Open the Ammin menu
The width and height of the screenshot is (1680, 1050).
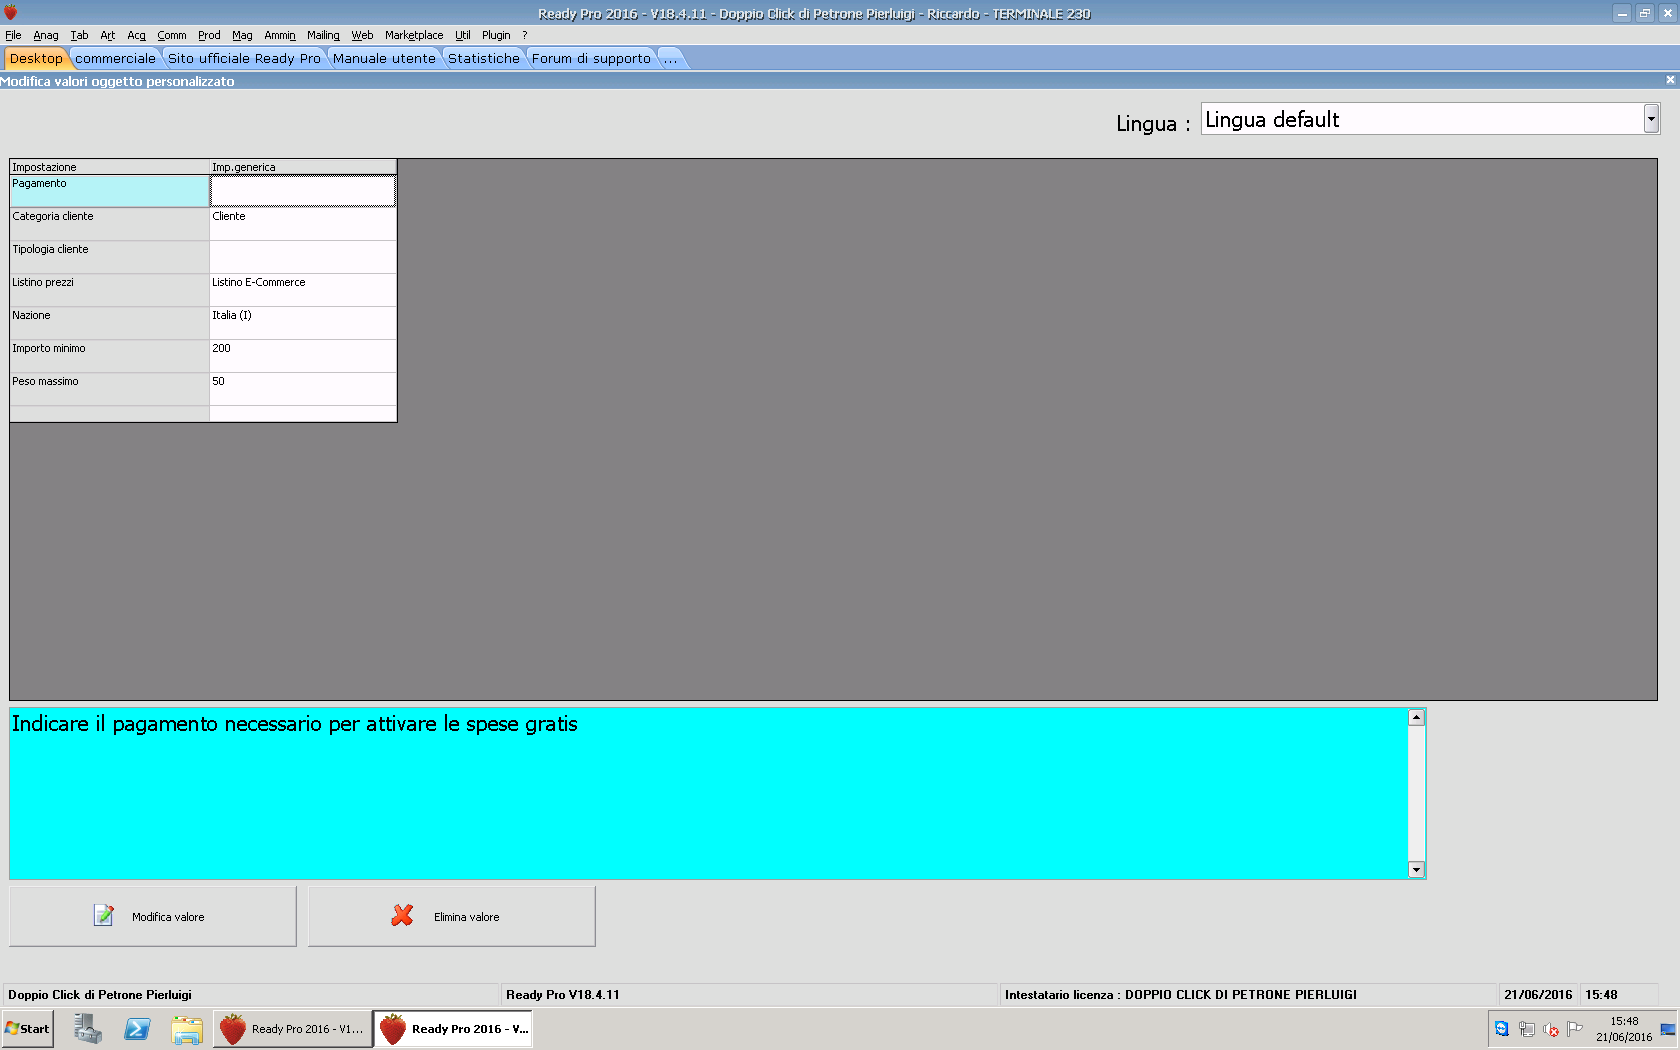pos(280,35)
